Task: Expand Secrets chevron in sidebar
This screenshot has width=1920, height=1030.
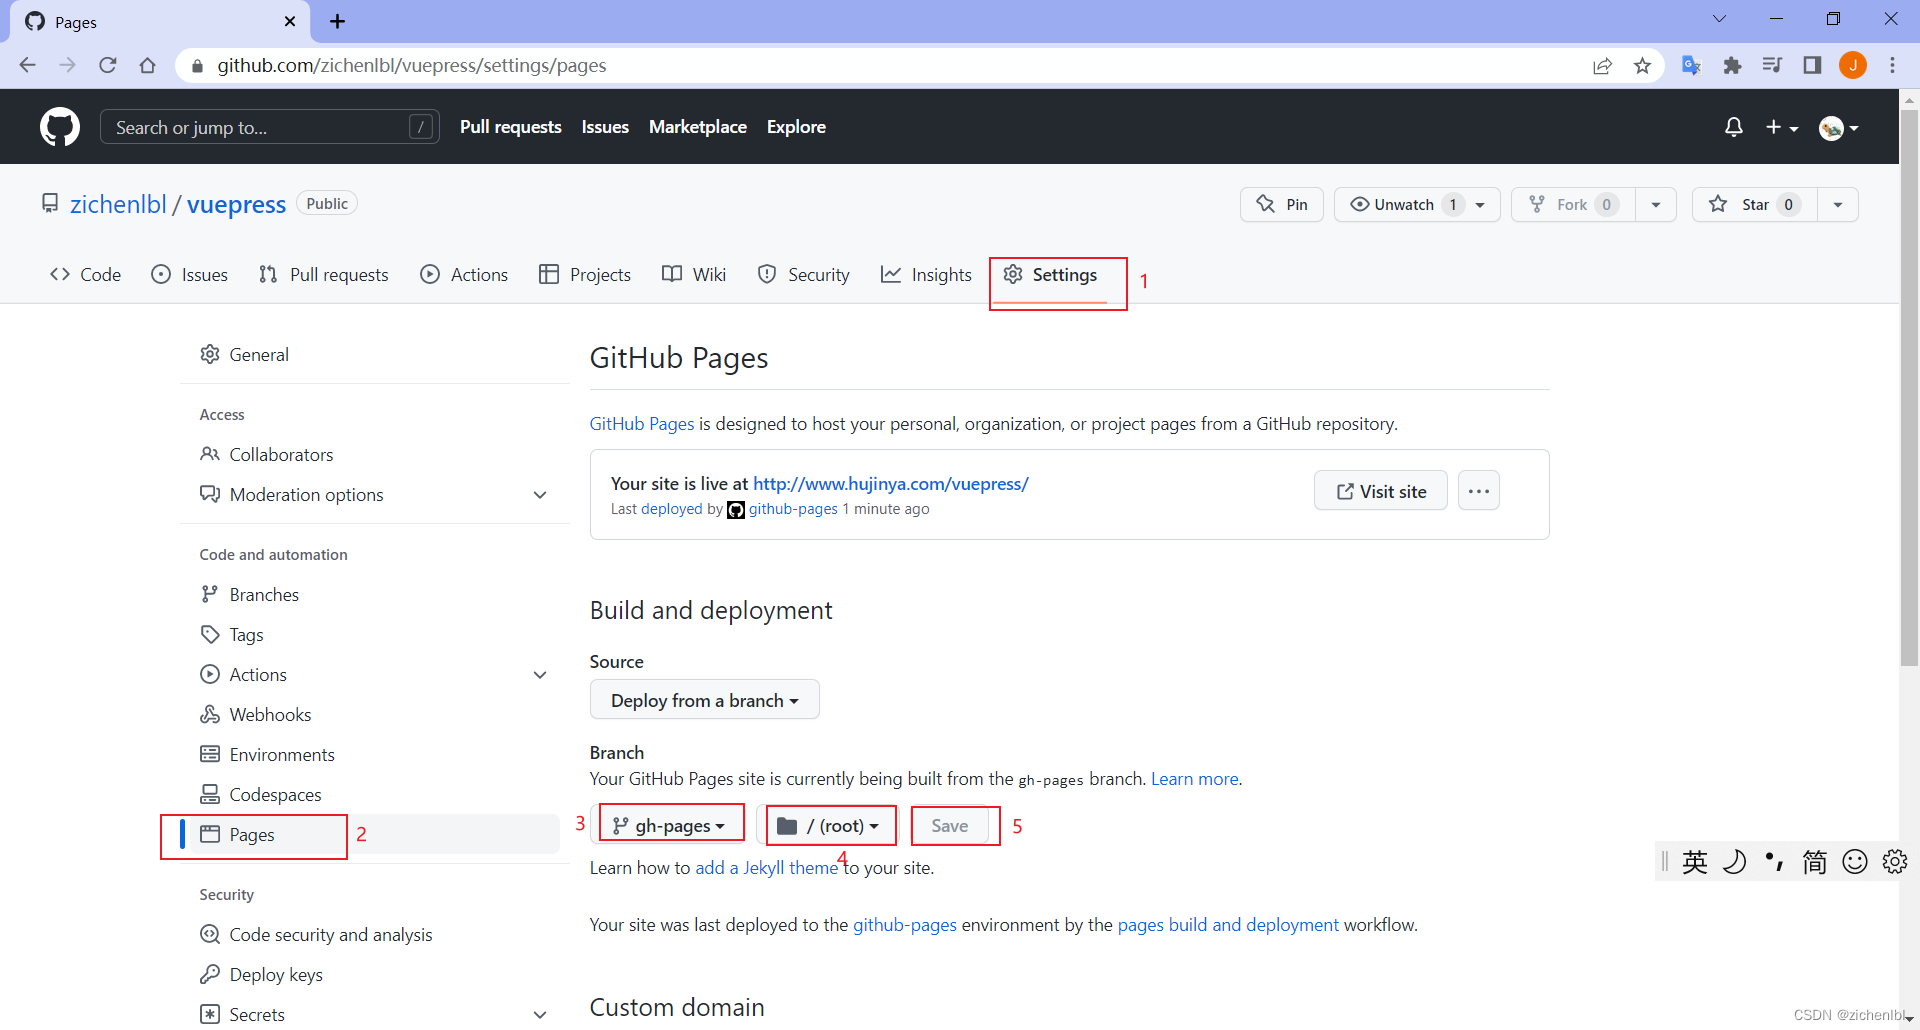Action: click(540, 1015)
